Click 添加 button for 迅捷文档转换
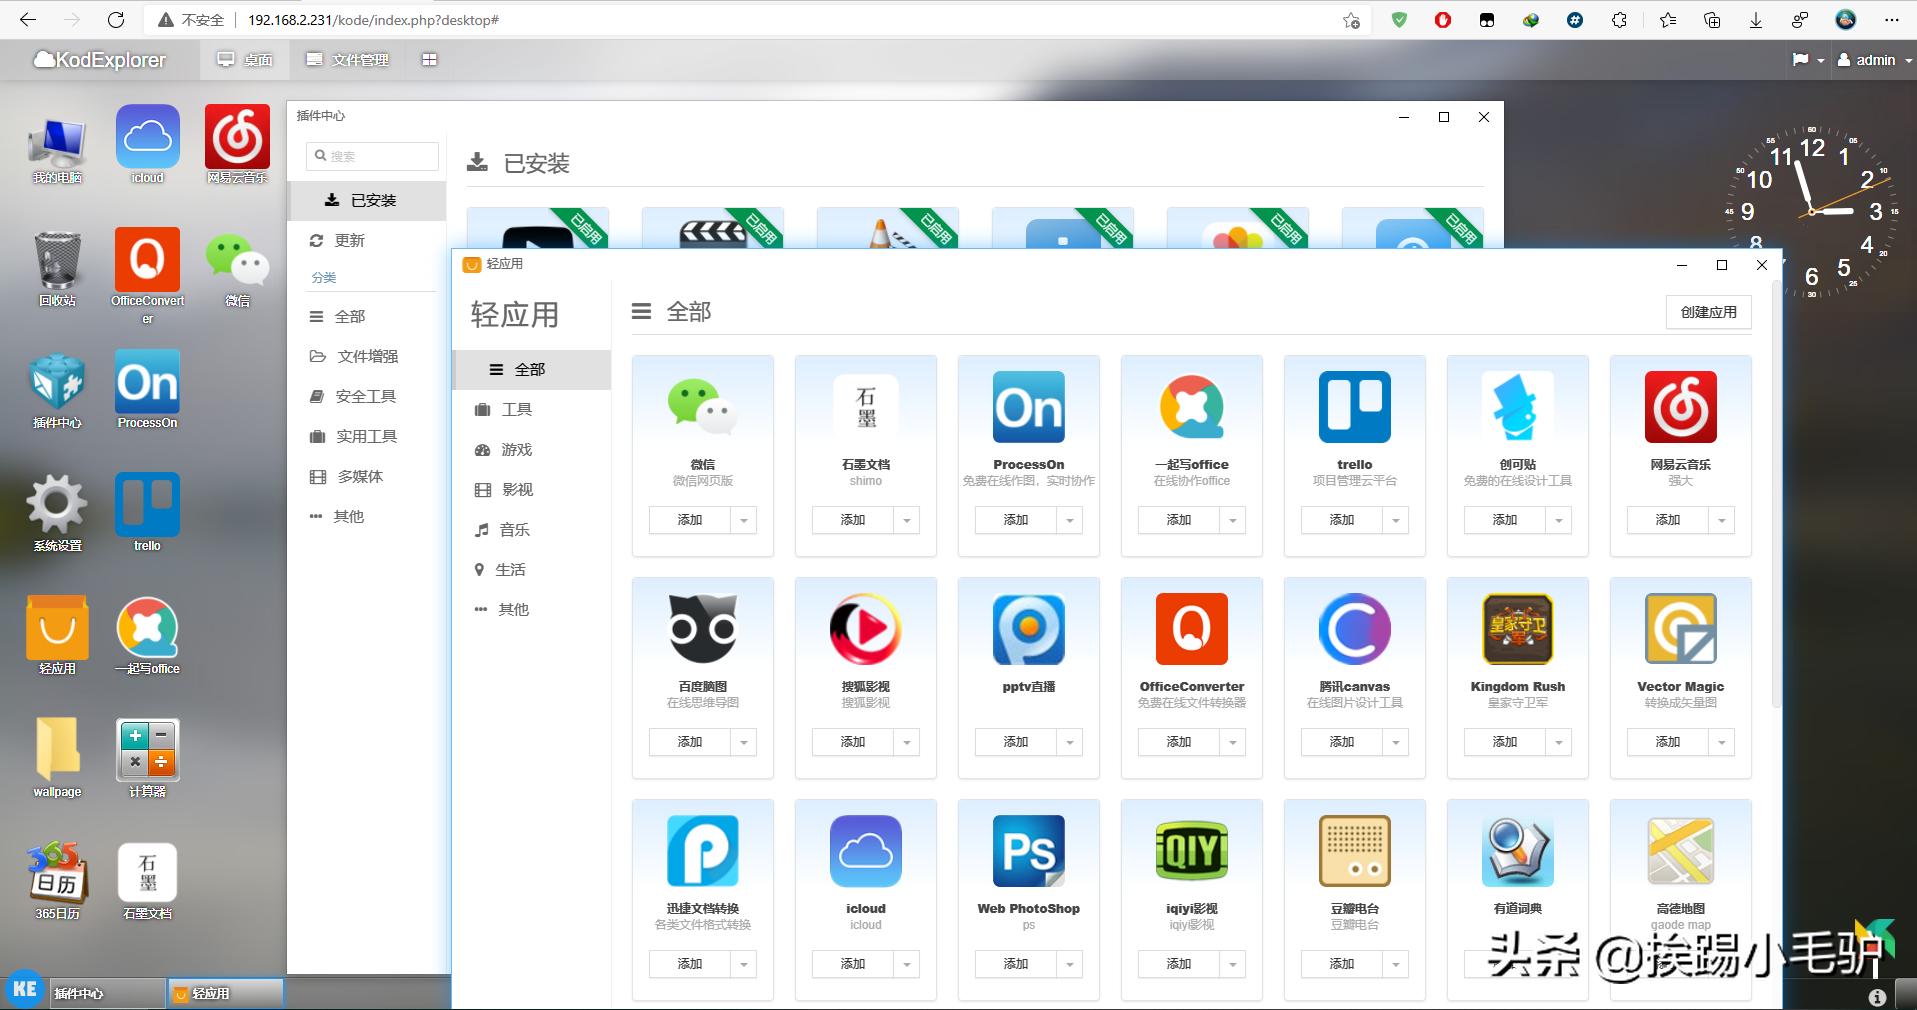This screenshot has height=1010, width=1917. click(x=690, y=964)
